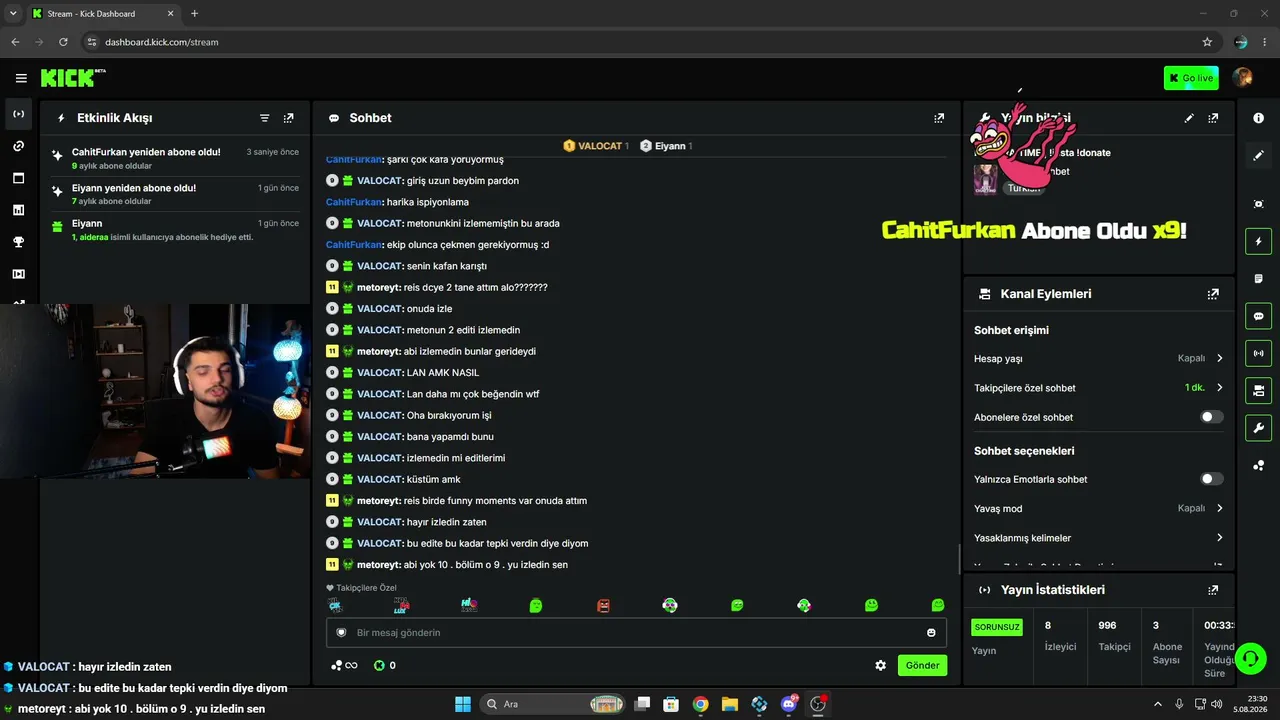Screen dimensions: 1280x720
Task: Reload the dashboard page
Action: (63, 42)
